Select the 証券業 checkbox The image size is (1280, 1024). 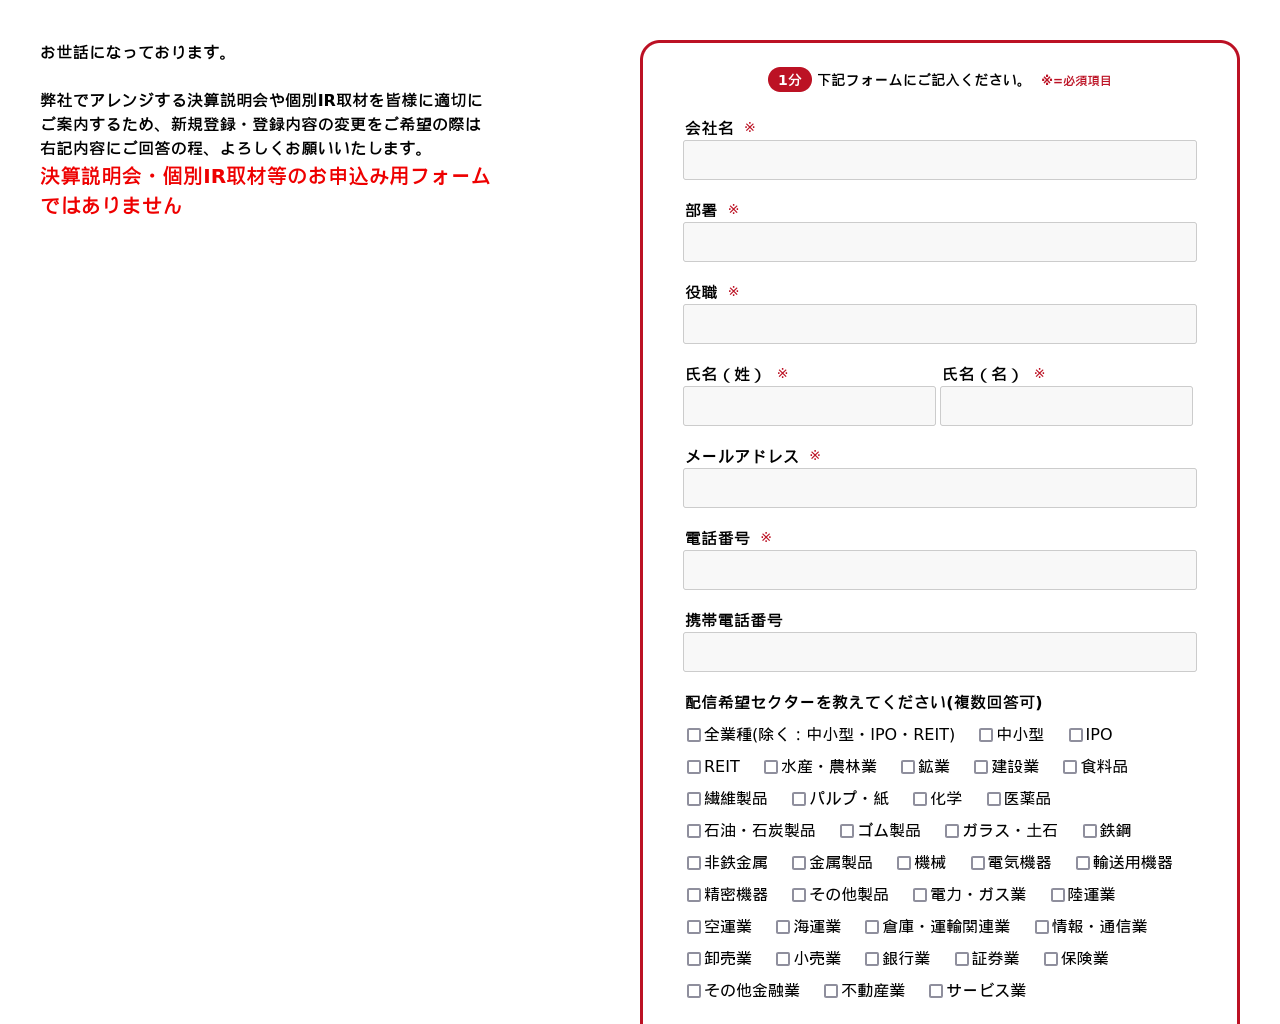[x=962, y=959]
